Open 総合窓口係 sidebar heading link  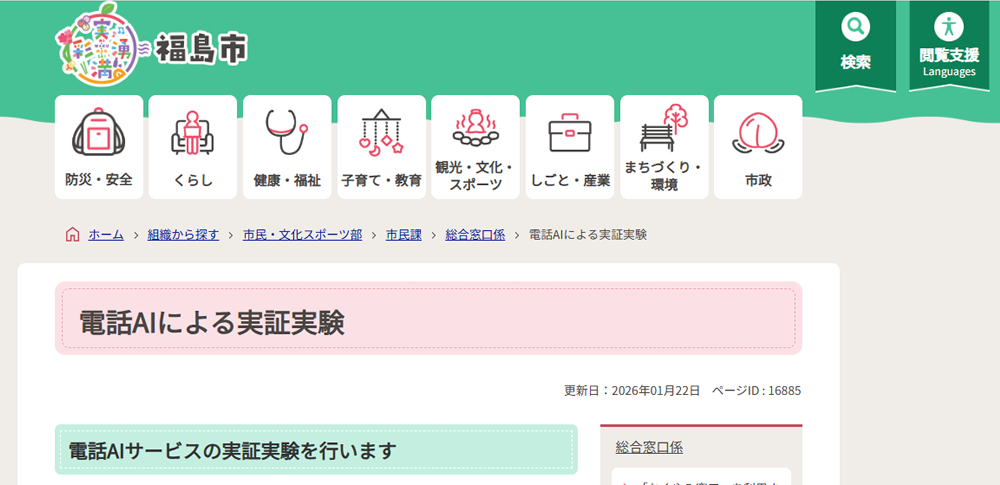click(649, 447)
